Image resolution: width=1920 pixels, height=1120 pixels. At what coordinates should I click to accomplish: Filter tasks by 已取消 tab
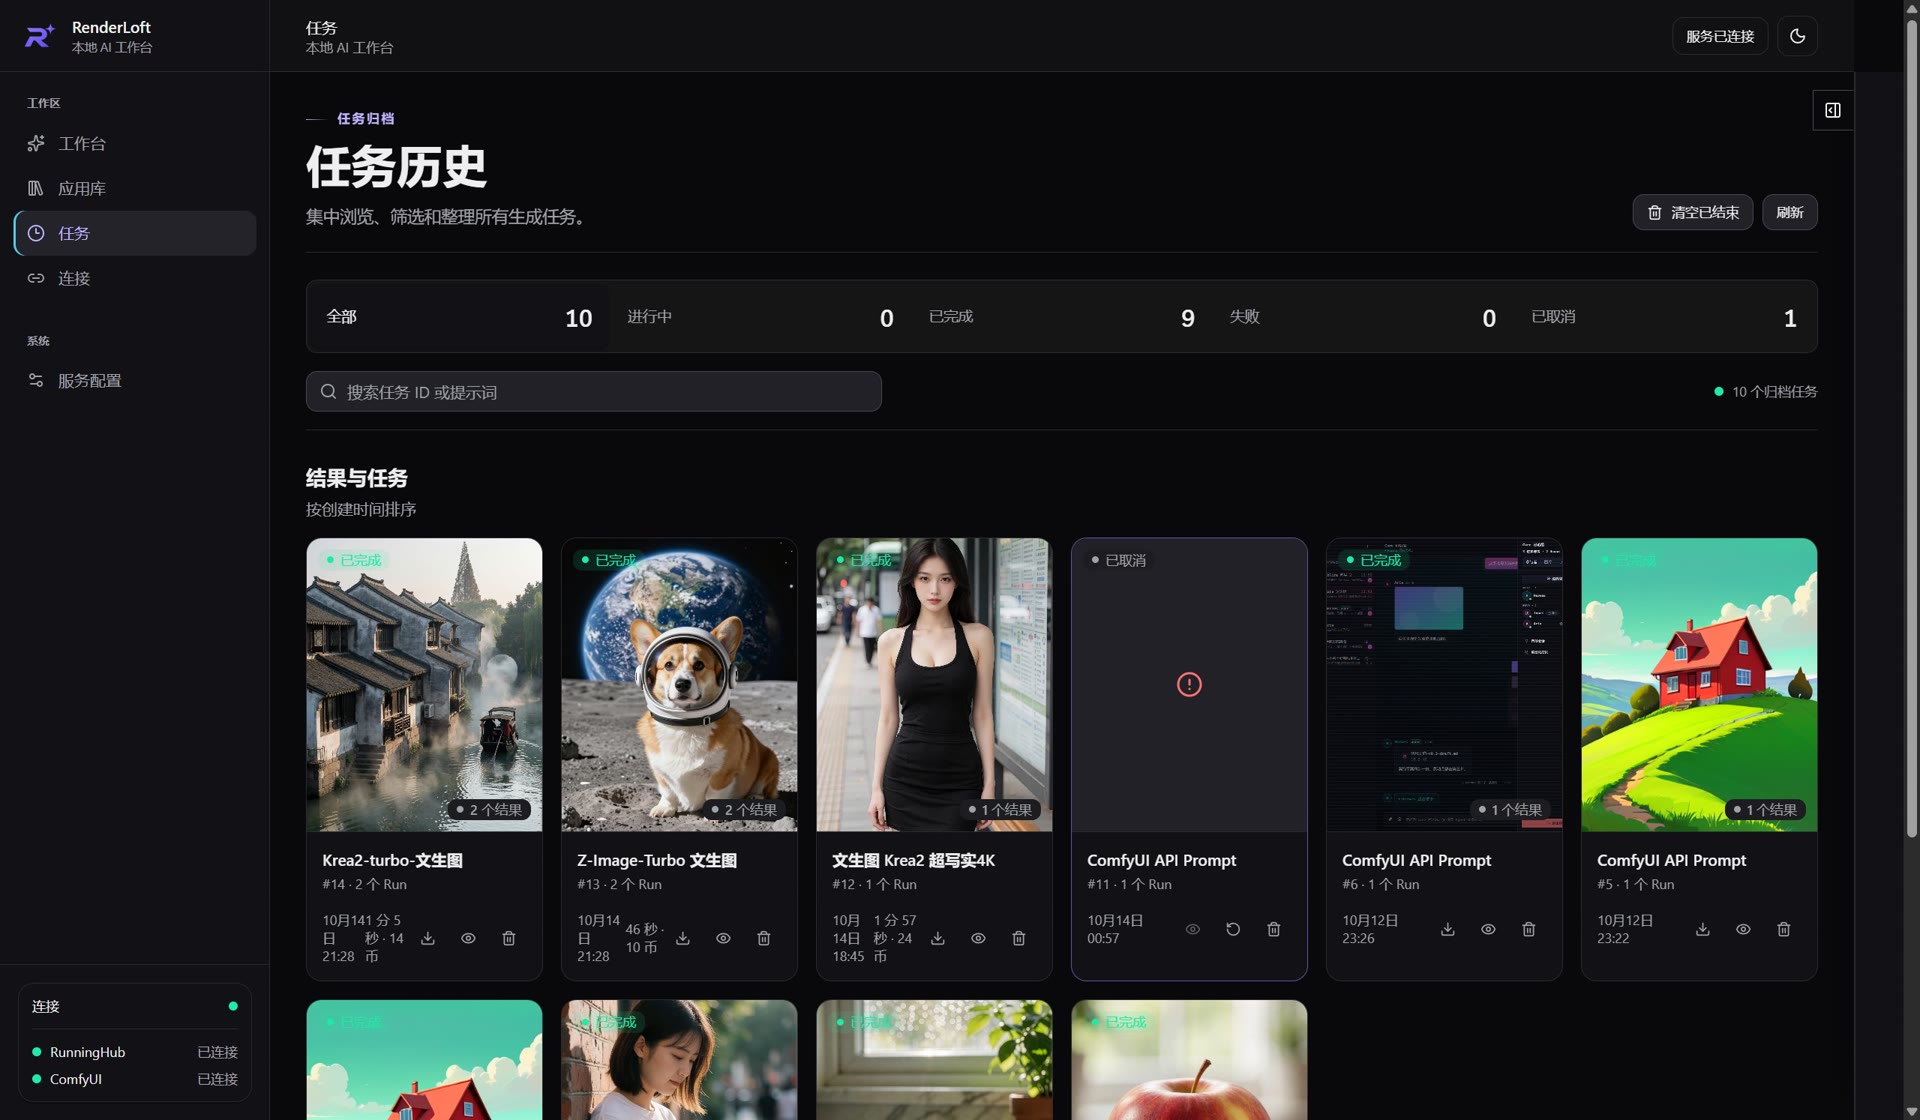coord(1664,317)
